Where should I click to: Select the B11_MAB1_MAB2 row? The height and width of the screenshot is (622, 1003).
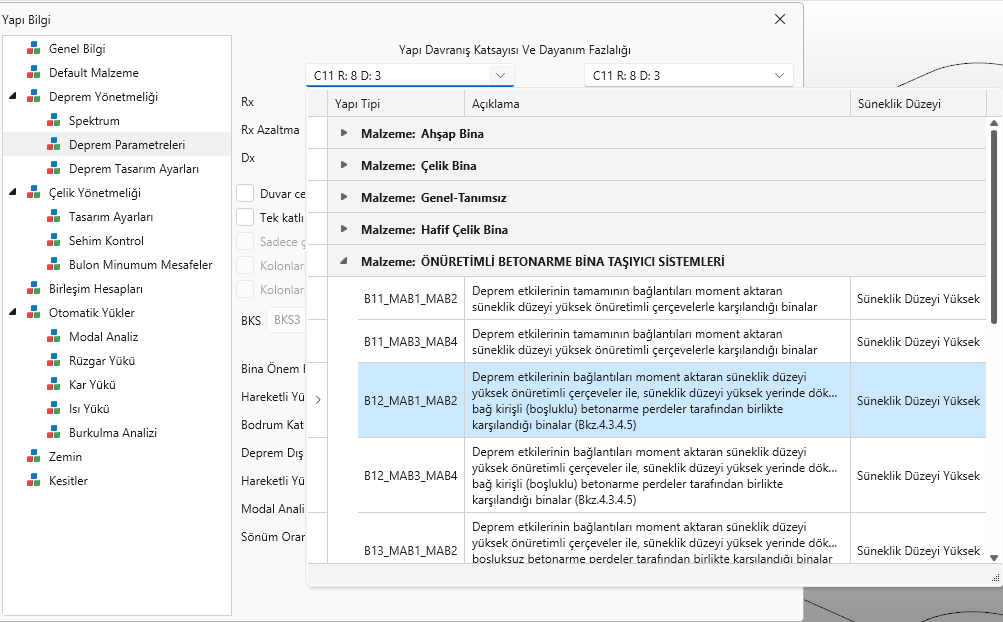point(410,298)
